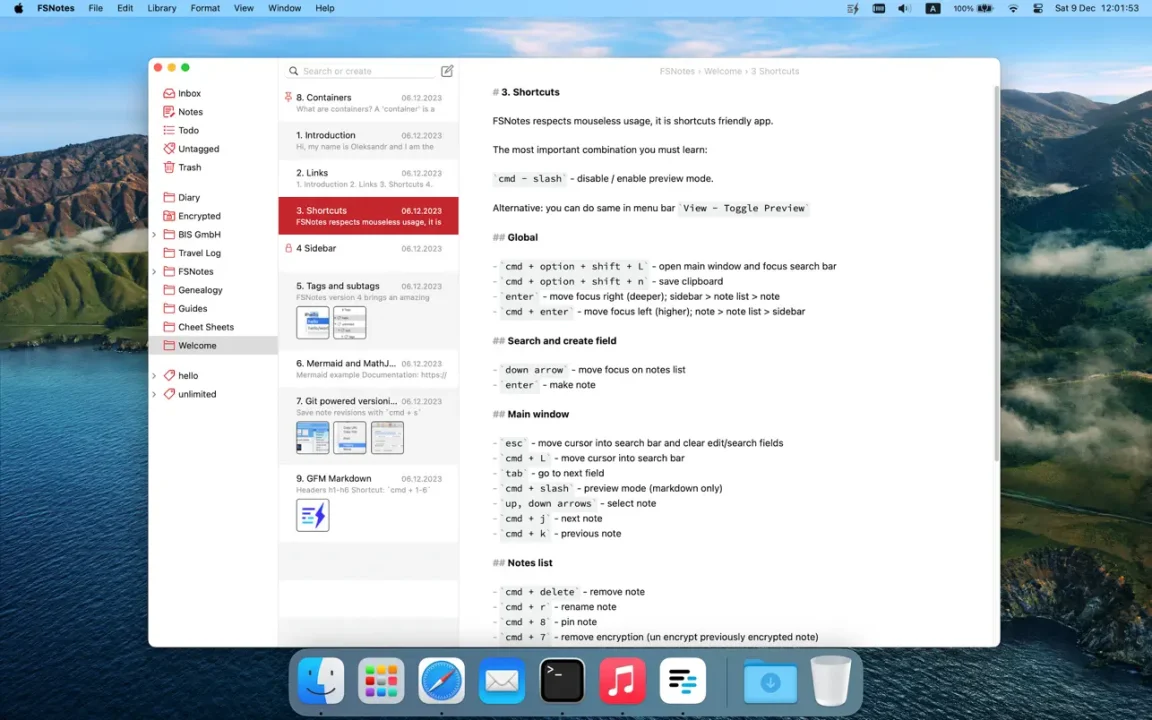The height and width of the screenshot is (720, 1152).
Task: Open Finder from the Dock
Action: click(x=321, y=680)
